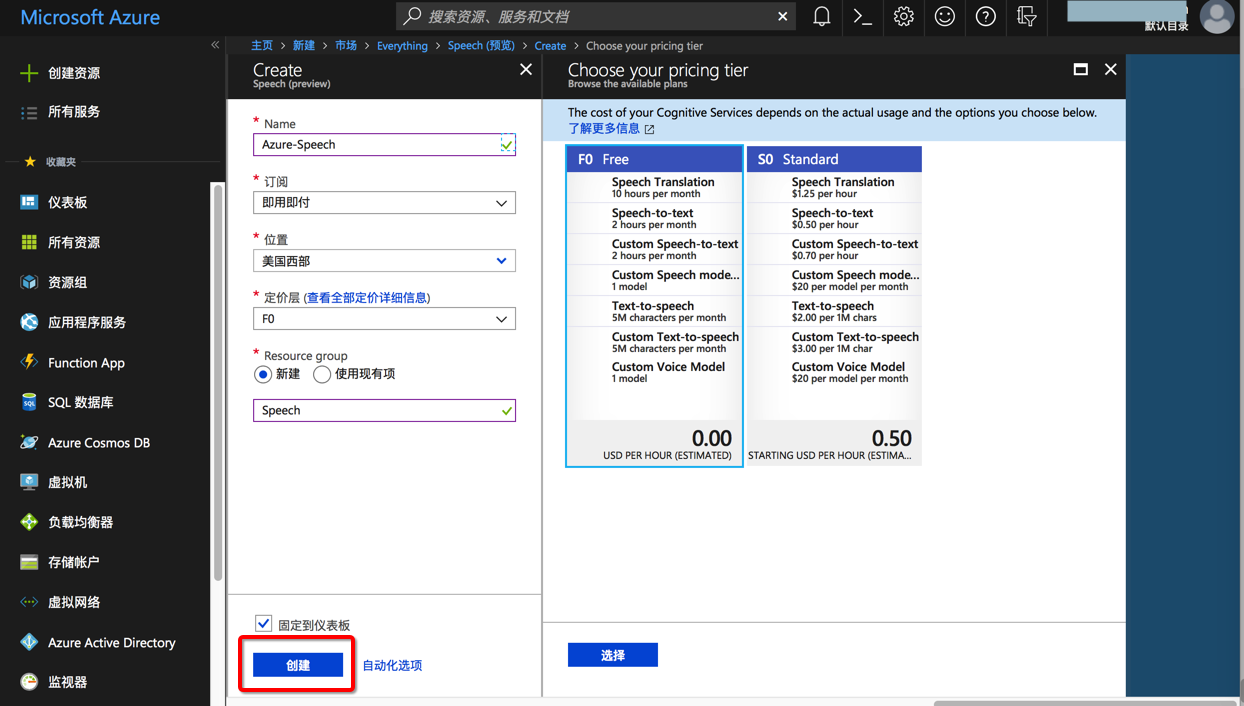Click the Name field Azure-Speech
This screenshot has width=1244, height=706.
384,145
